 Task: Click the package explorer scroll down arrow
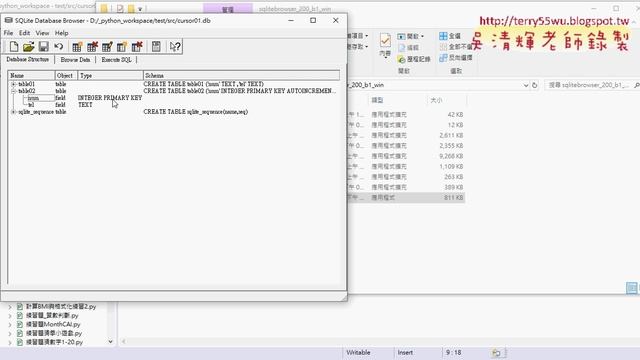110,342
